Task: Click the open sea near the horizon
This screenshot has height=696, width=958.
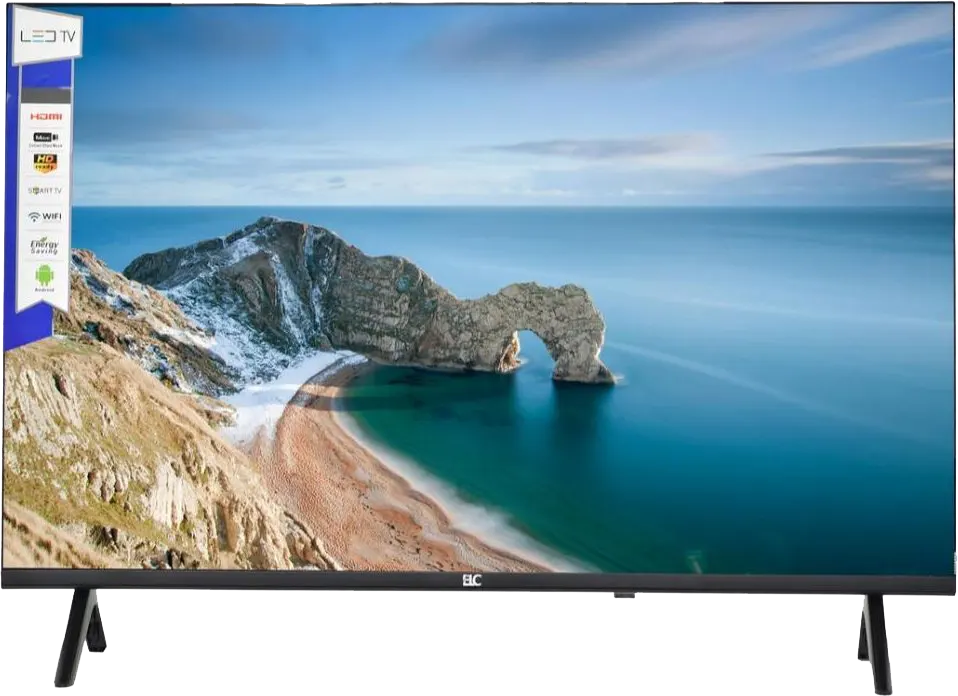Action: pos(750,240)
